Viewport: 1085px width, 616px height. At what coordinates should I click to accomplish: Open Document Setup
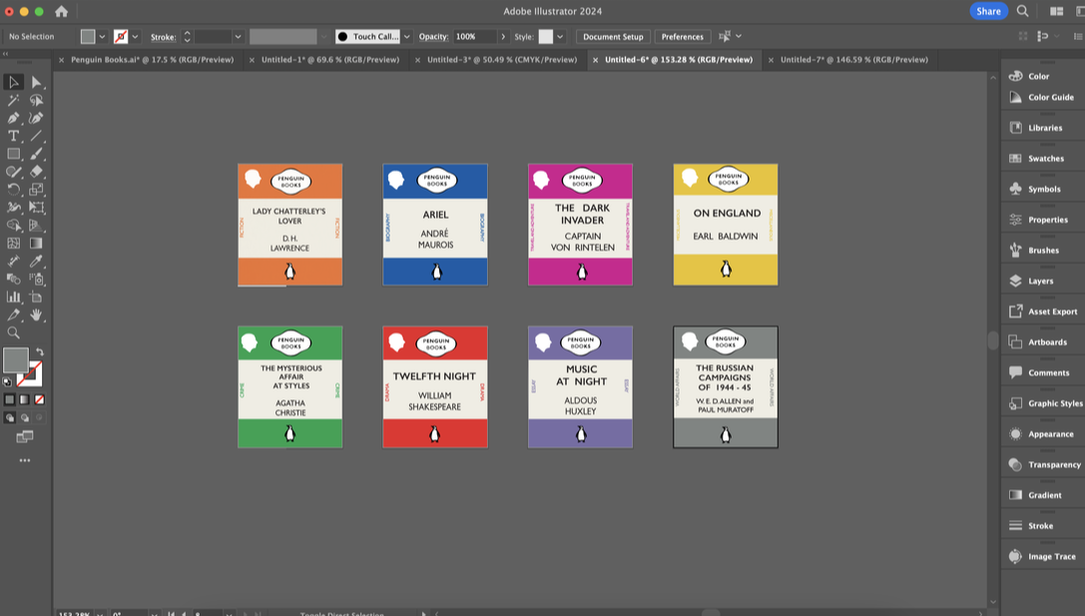pyautogui.click(x=613, y=37)
